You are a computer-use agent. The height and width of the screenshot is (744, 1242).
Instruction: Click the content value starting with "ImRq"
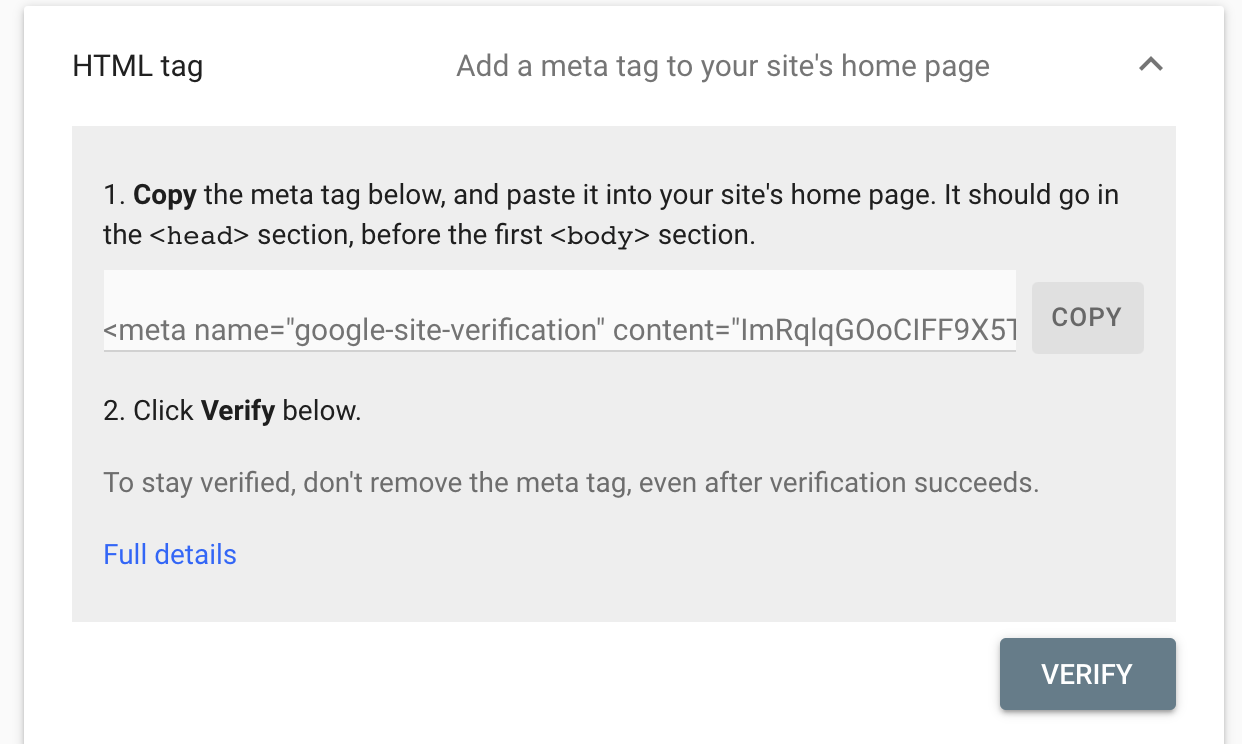877,330
